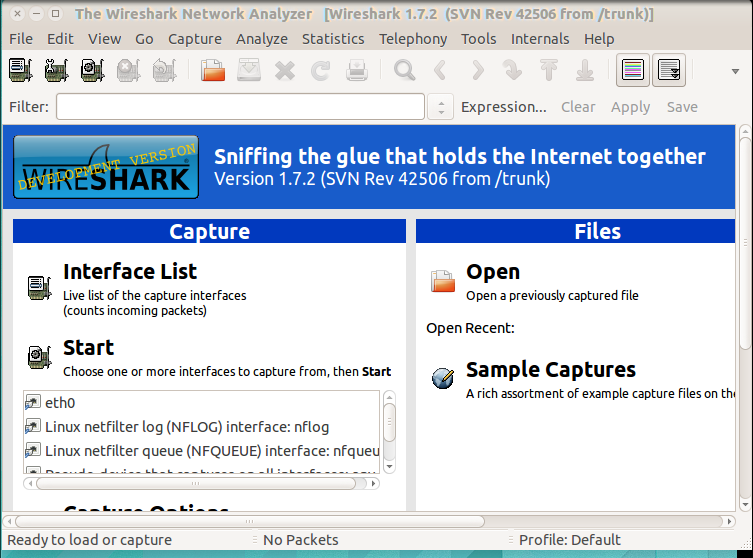
Task: Open the Statistics menu
Action: coord(333,39)
